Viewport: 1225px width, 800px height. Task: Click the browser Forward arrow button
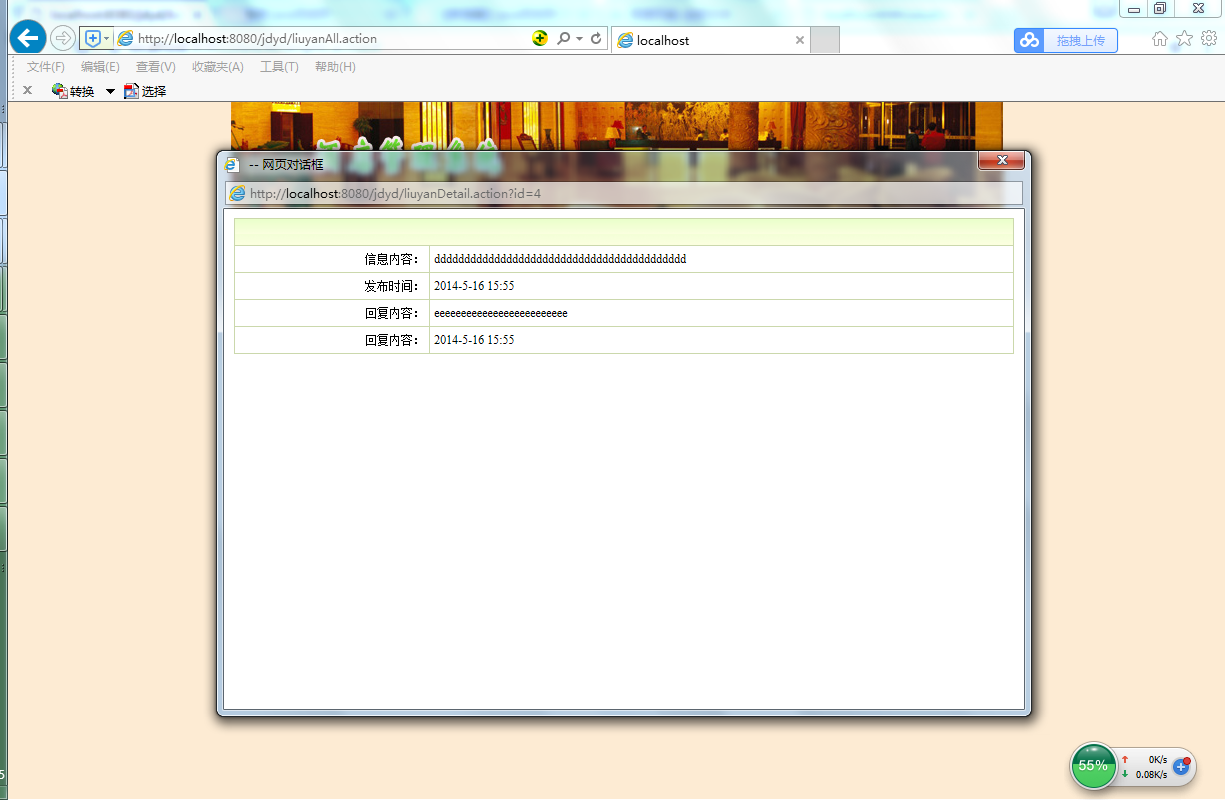[x=63, y=38]
